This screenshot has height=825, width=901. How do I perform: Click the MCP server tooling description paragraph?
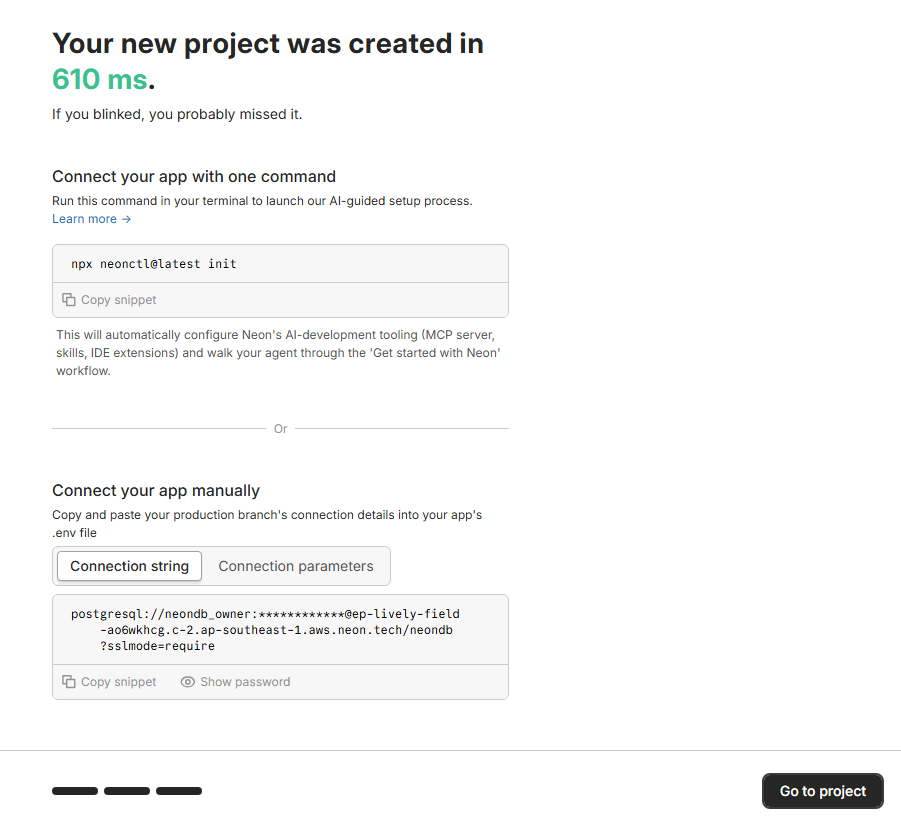pos(275,352)
